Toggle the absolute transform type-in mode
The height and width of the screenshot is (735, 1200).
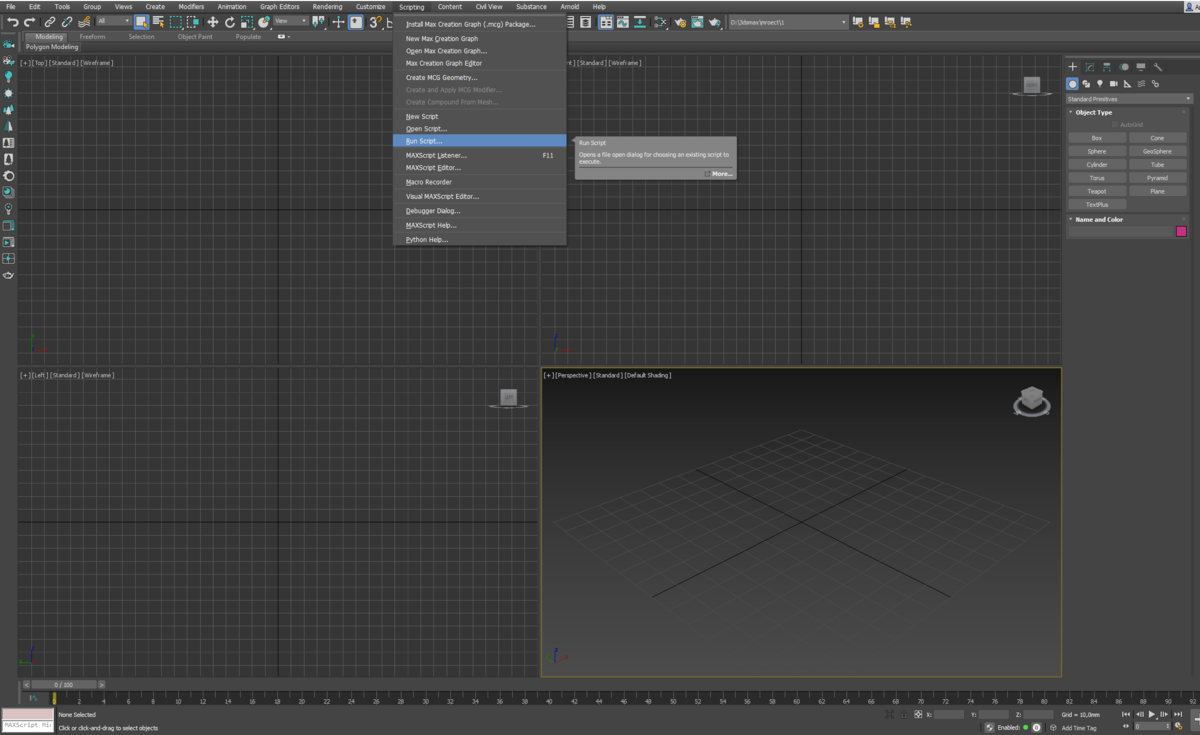pos(918,715)
